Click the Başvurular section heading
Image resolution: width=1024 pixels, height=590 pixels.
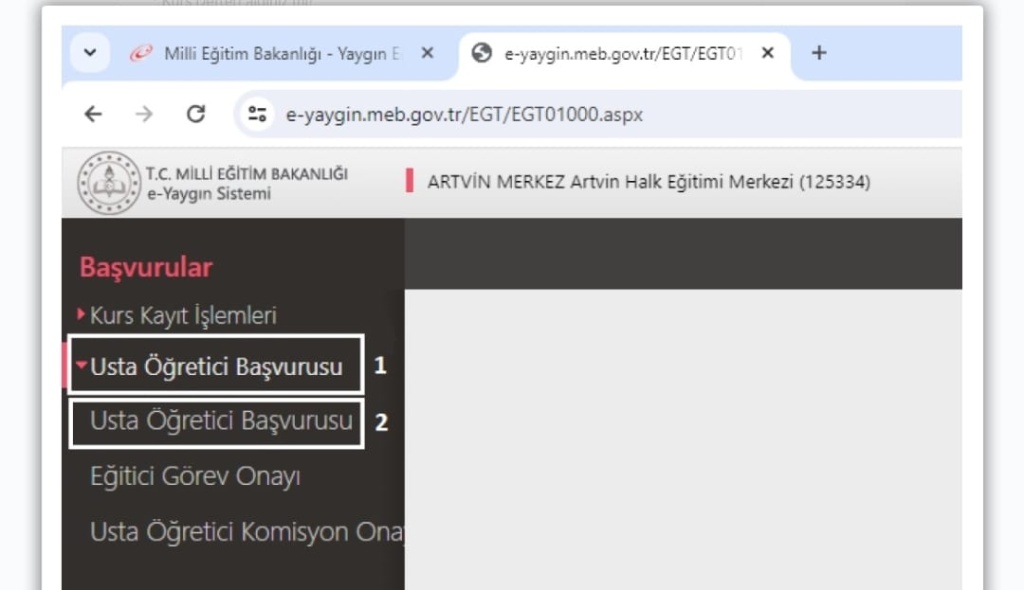coord(146,267)
